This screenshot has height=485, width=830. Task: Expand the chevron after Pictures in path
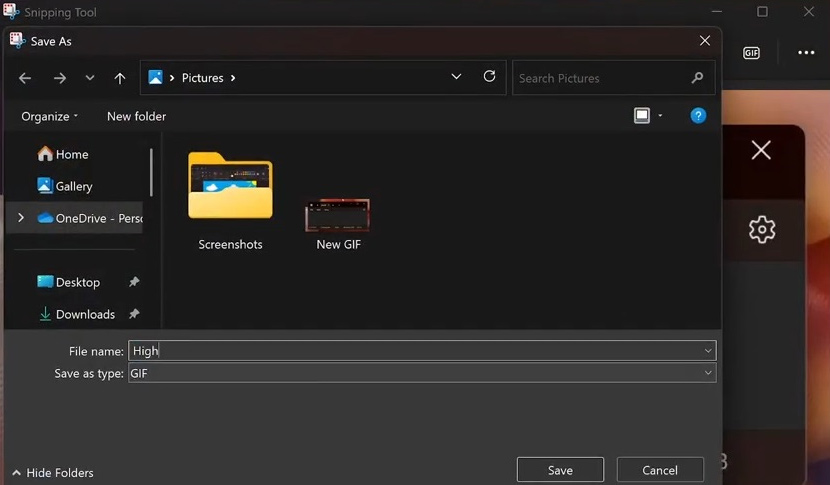click(x=233, y=78)
